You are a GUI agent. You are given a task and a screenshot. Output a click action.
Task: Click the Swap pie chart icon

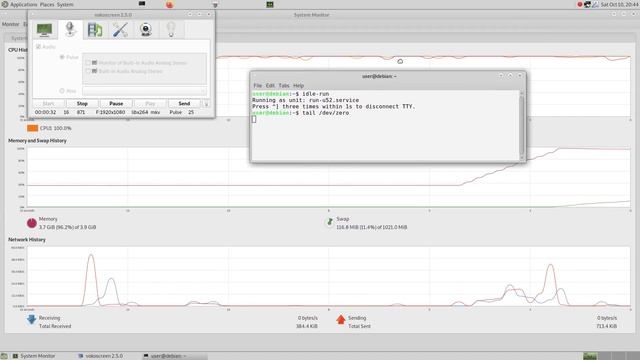[x=329, y=222]
